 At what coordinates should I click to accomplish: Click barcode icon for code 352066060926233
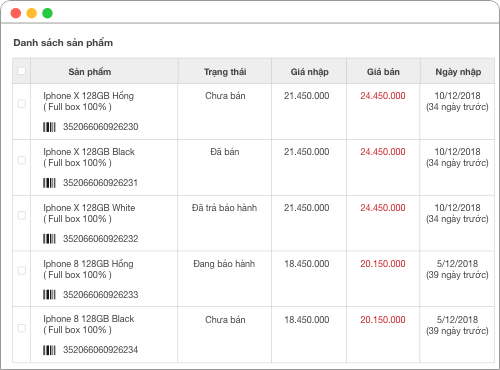[49, 295]
